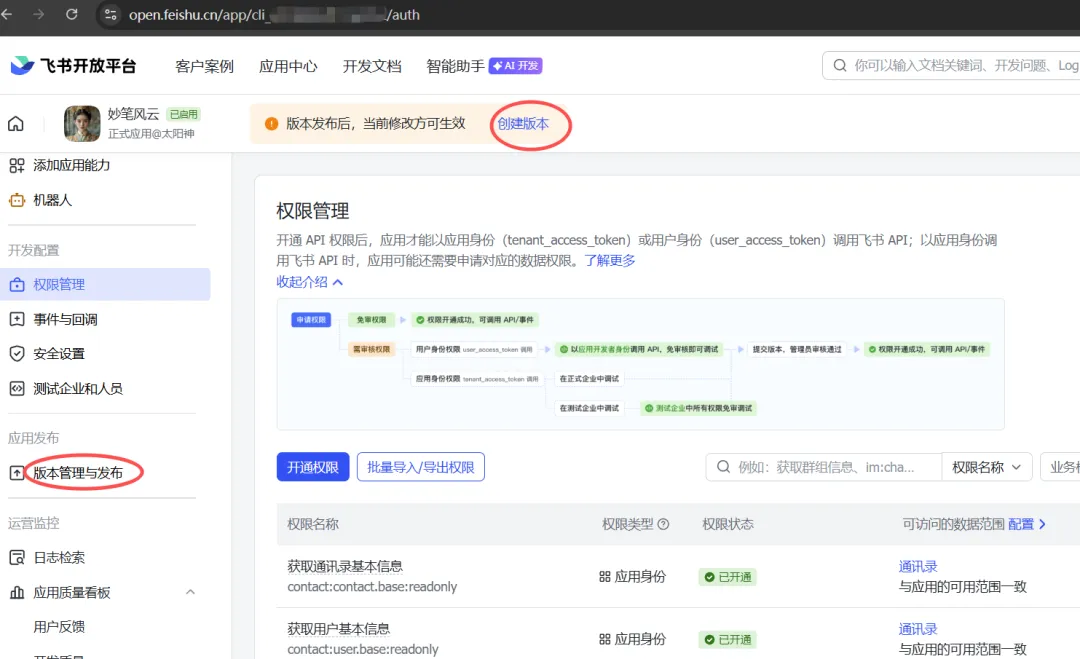Click the 配置 link in table header
Image resolution: width=1080 pixels, height=659 pixels.
pyautogui.click(x=1027, y=524)
